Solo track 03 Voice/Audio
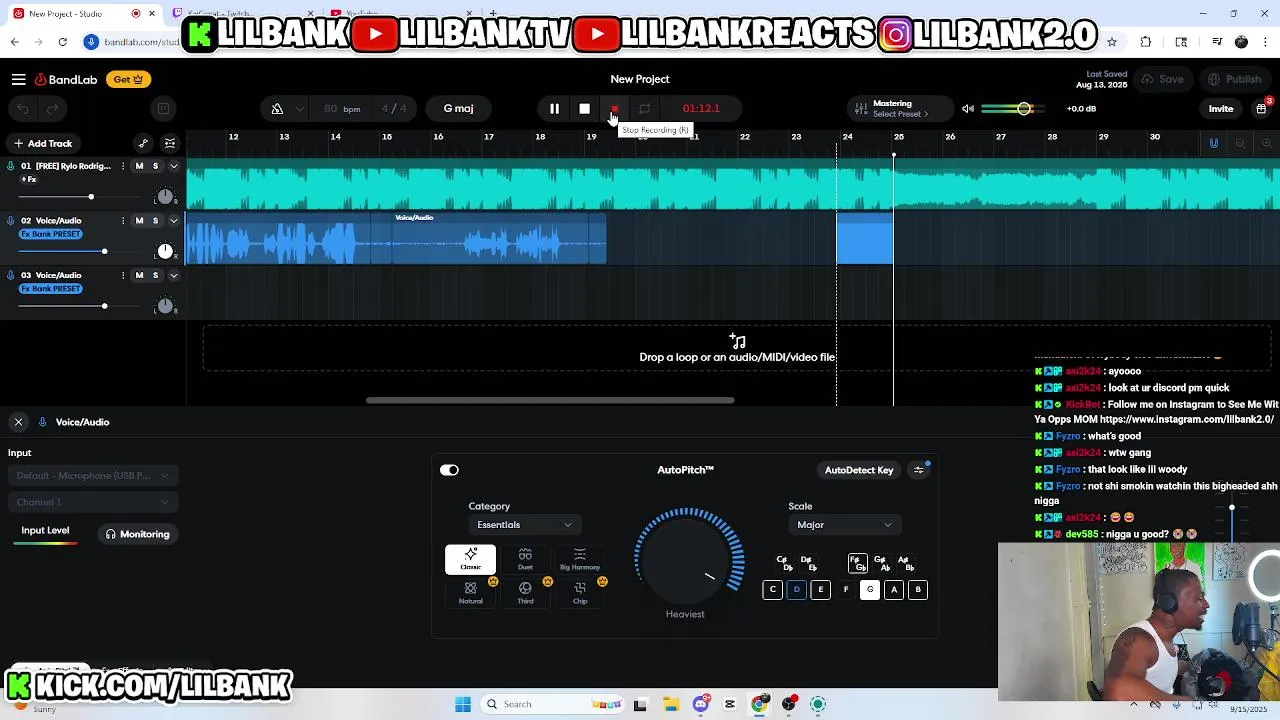This screenshot has height=720, width=1280. pos(155,276)
